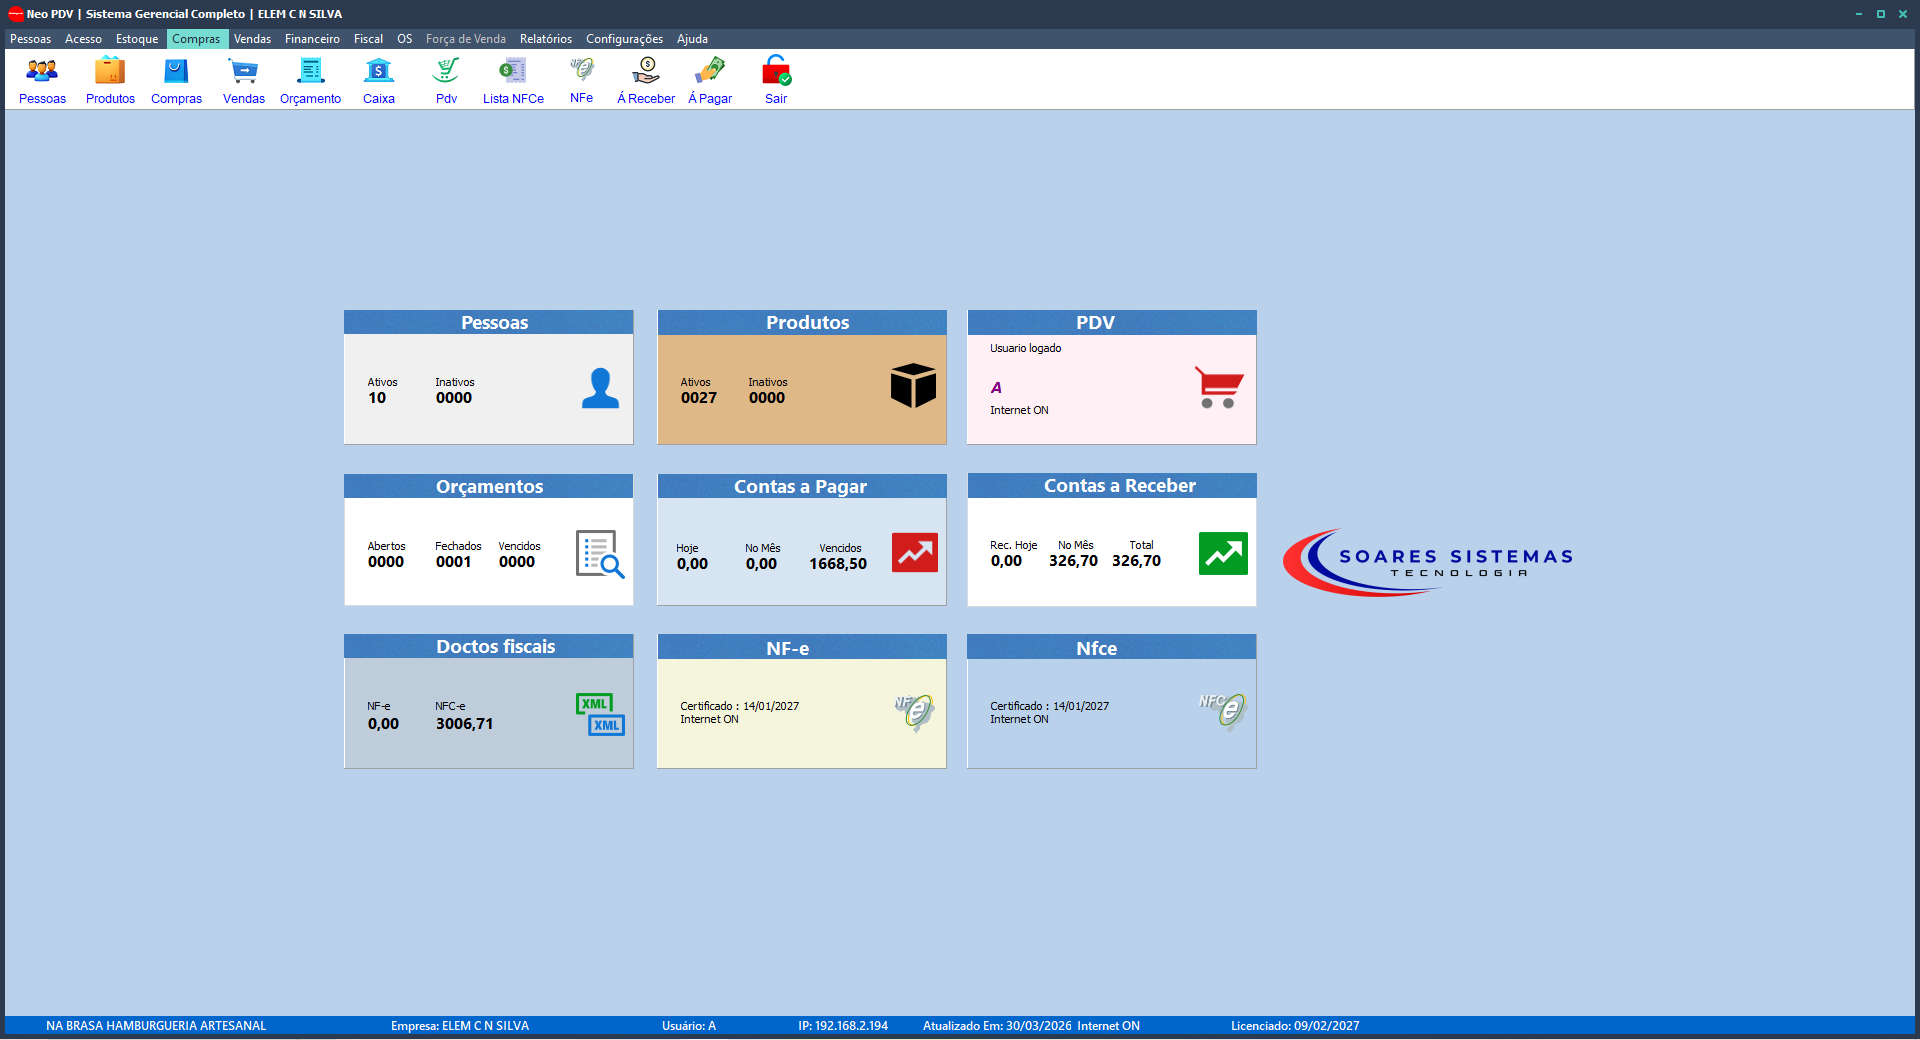
Task: Open the Acesso menu
Action: 83,39
